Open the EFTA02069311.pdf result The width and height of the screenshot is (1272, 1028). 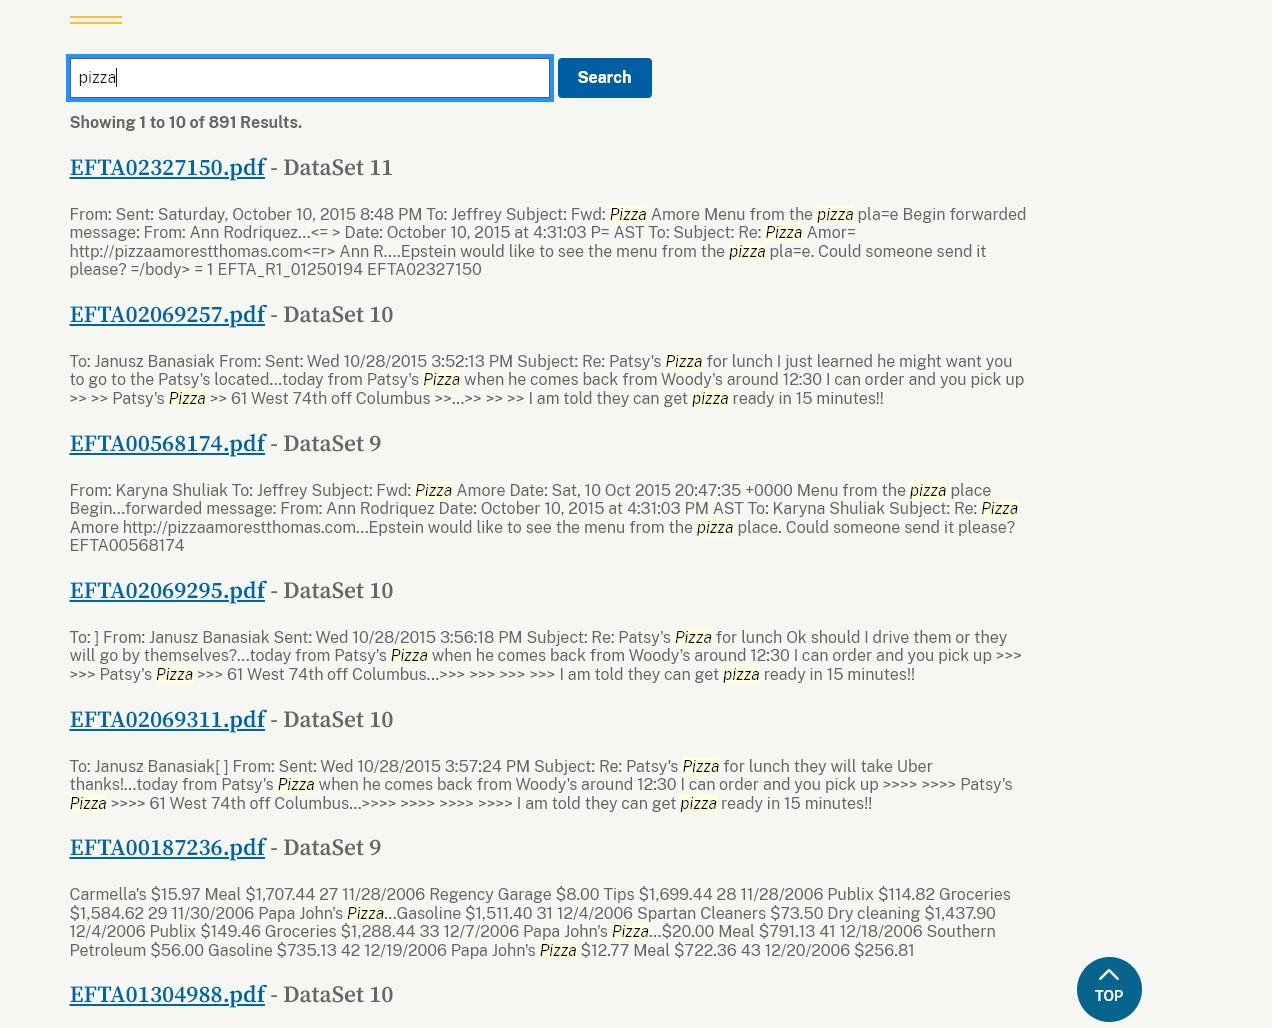(x=167, y=720)
